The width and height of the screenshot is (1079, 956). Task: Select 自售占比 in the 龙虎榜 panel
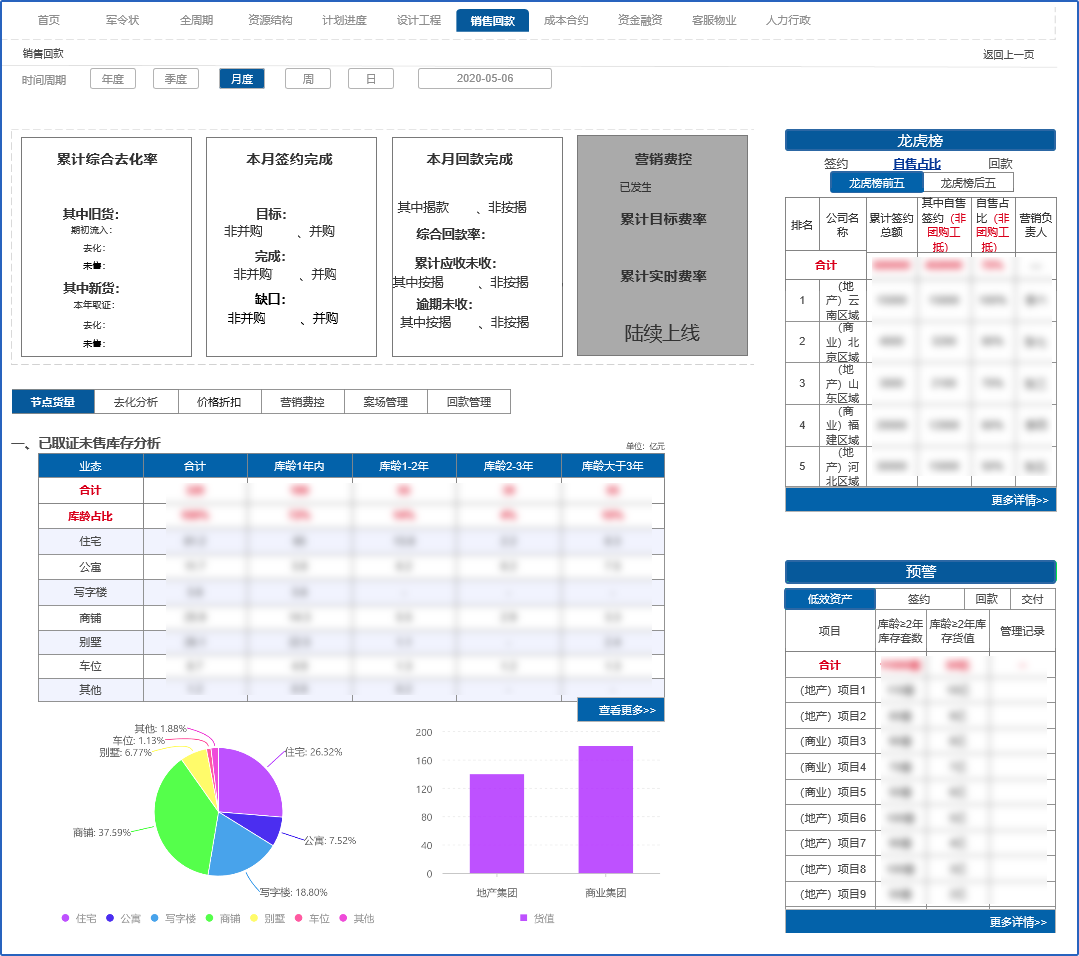tap(917, 164)
